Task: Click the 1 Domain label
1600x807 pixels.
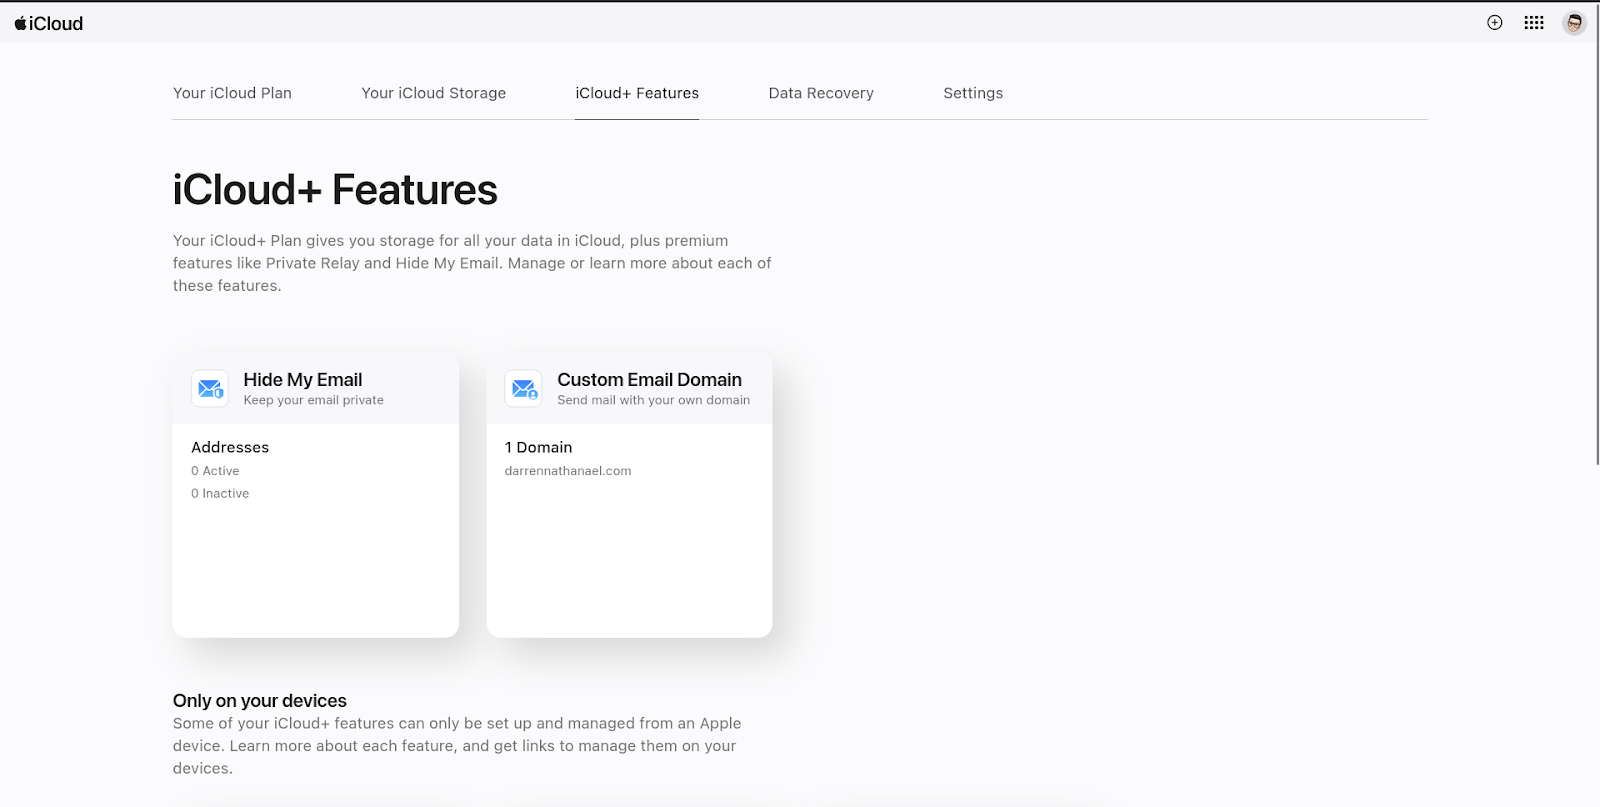Action: (538, 447)
